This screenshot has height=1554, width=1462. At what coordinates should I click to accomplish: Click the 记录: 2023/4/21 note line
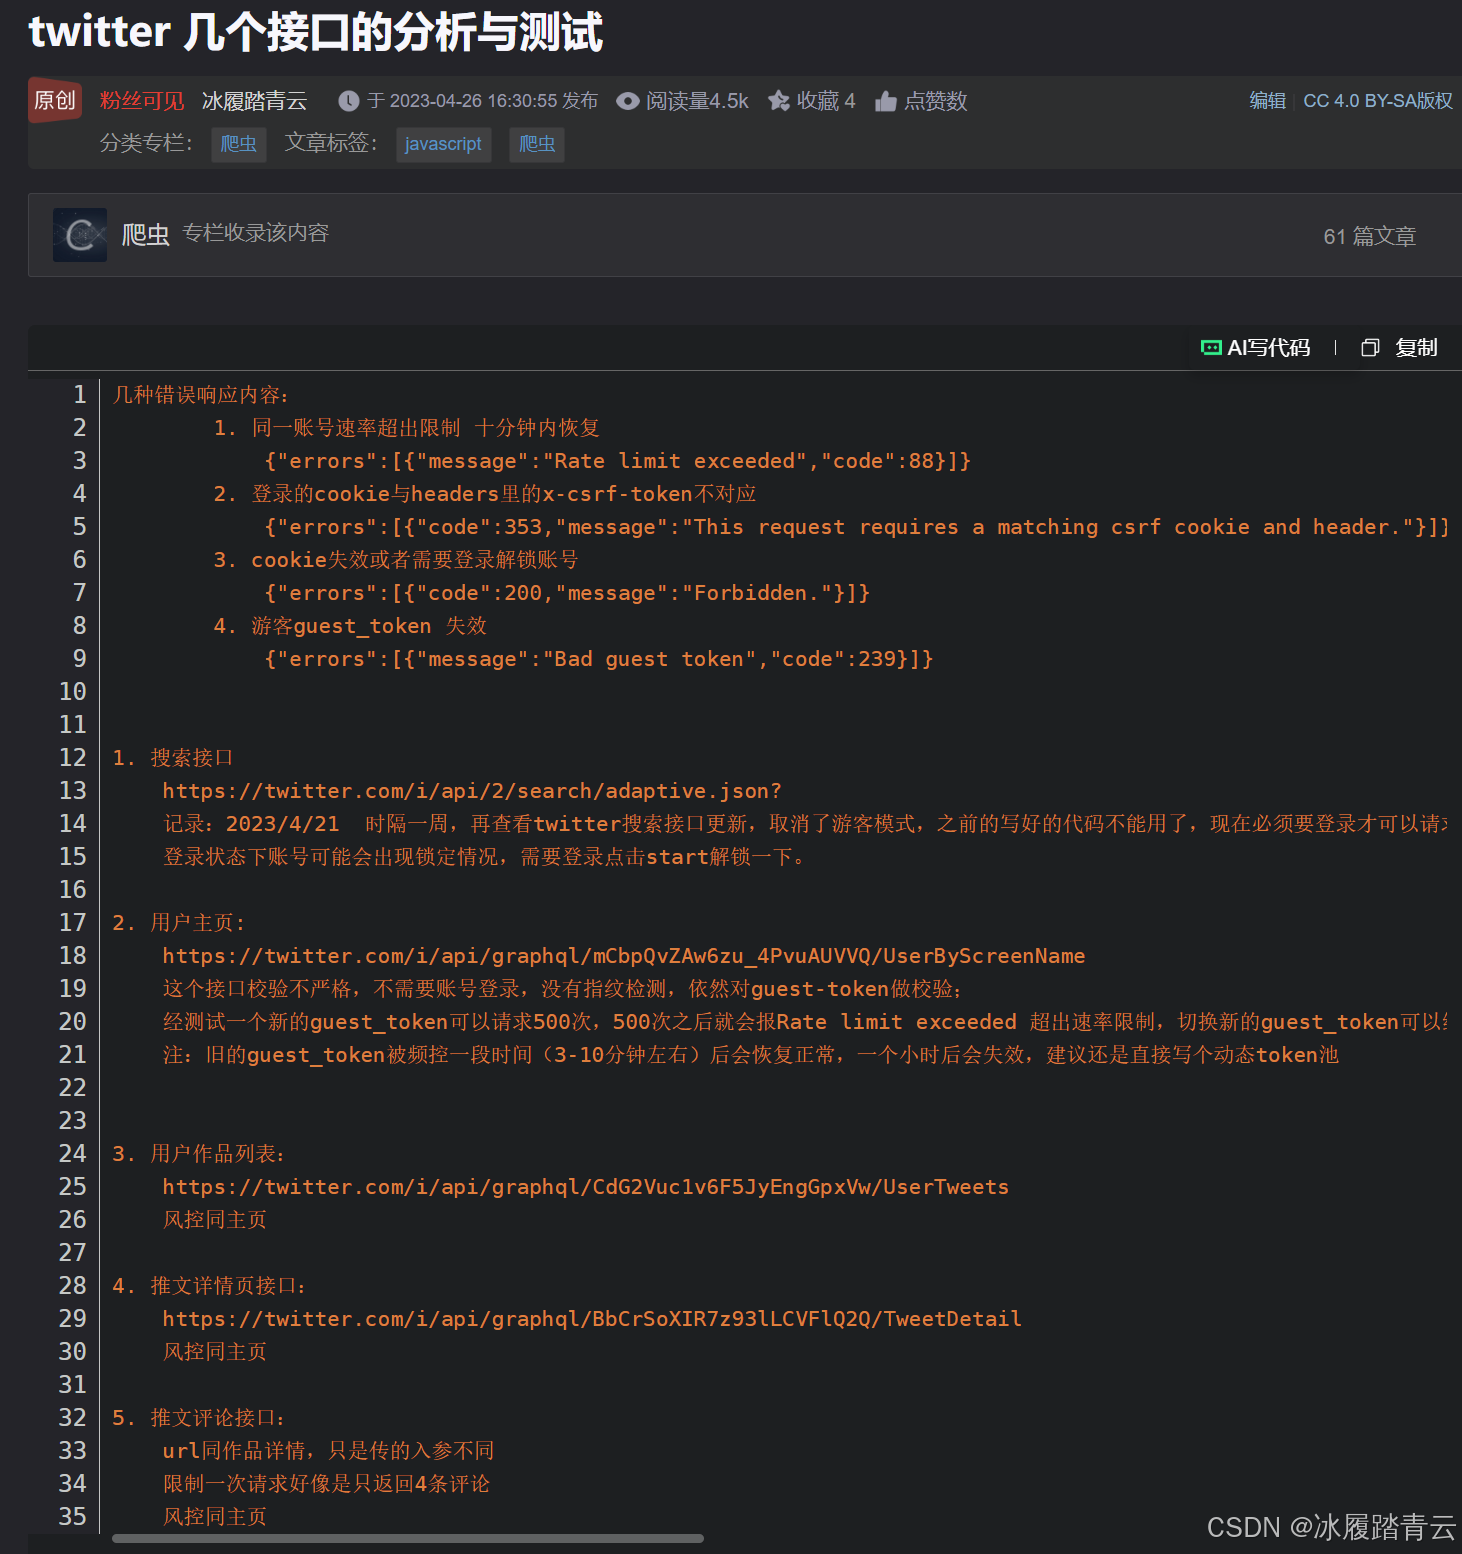point(805,824)
